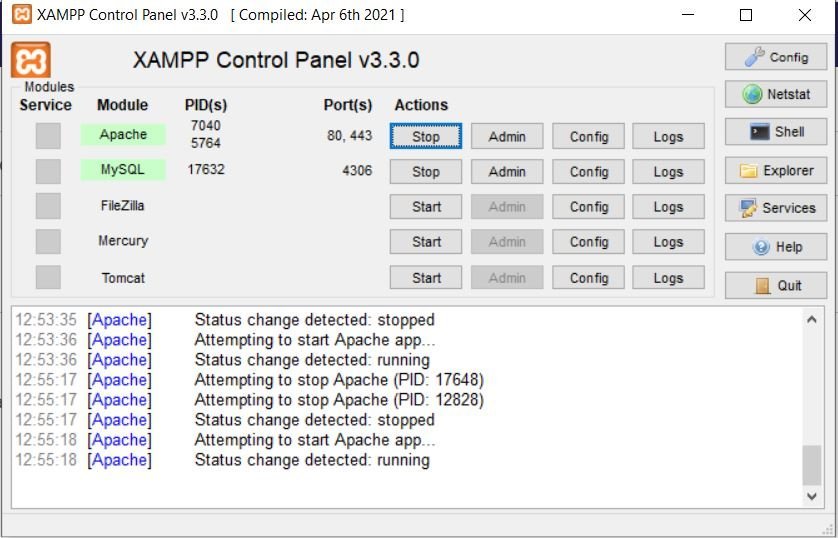This screenshot has height=538, width=838.
Task: Open Apache Logs menu
Action: pyautogui.click(x=668, y=136)
